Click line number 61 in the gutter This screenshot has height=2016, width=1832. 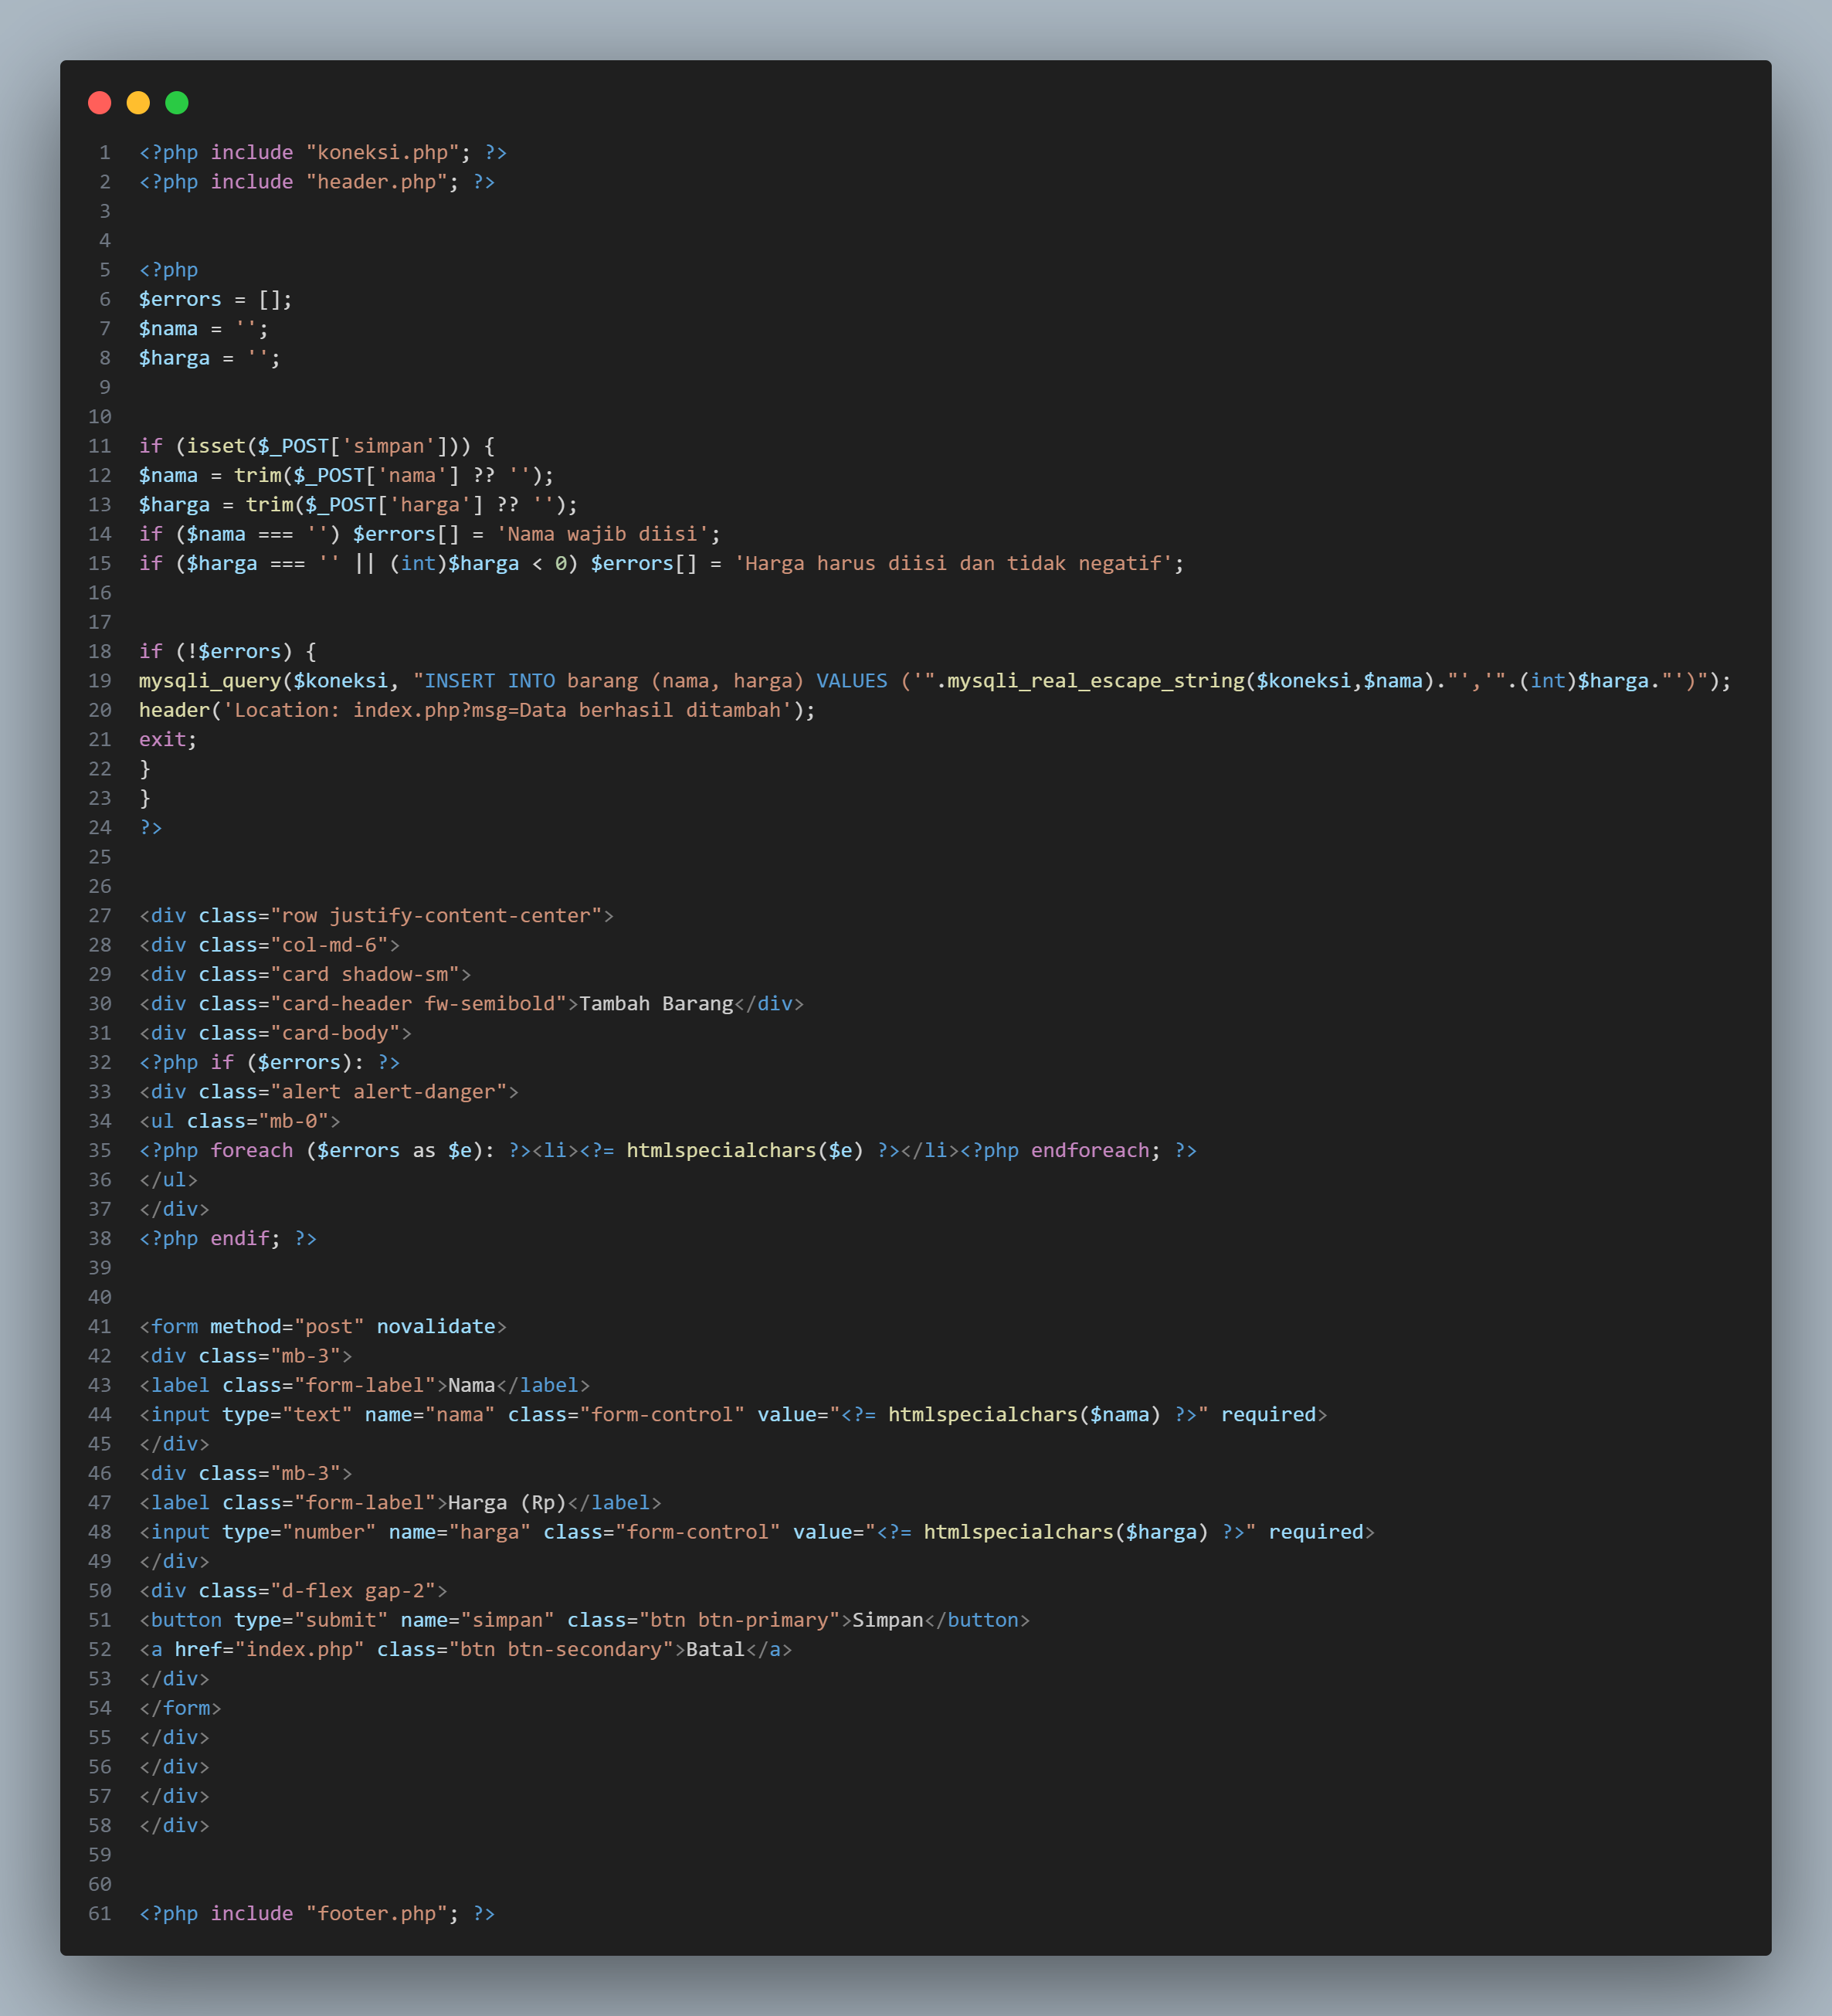point(100,1913)
